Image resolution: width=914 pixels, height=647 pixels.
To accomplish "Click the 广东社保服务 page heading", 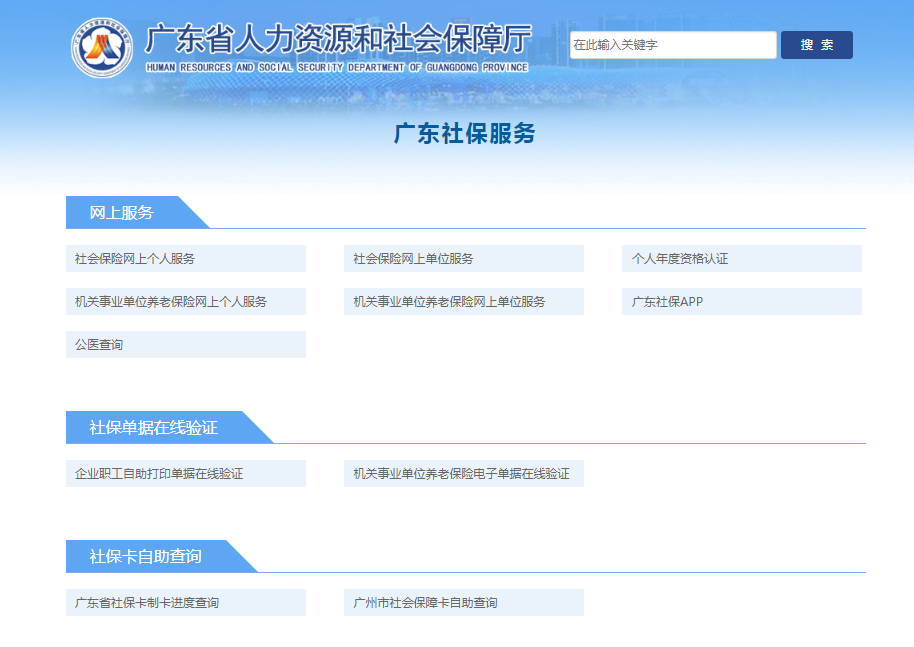I will tap(465, 133).
